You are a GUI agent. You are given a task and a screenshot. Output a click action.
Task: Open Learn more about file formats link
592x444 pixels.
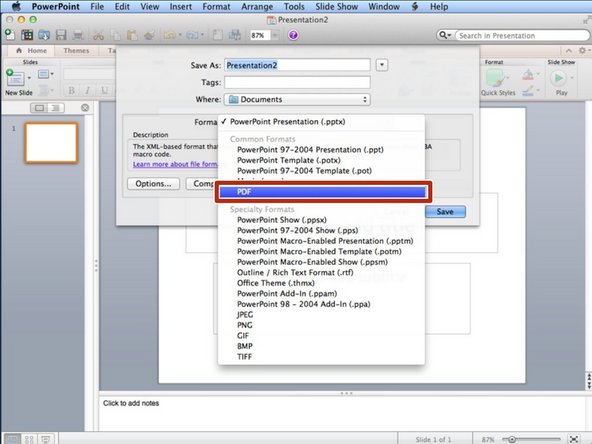[175, 164]
